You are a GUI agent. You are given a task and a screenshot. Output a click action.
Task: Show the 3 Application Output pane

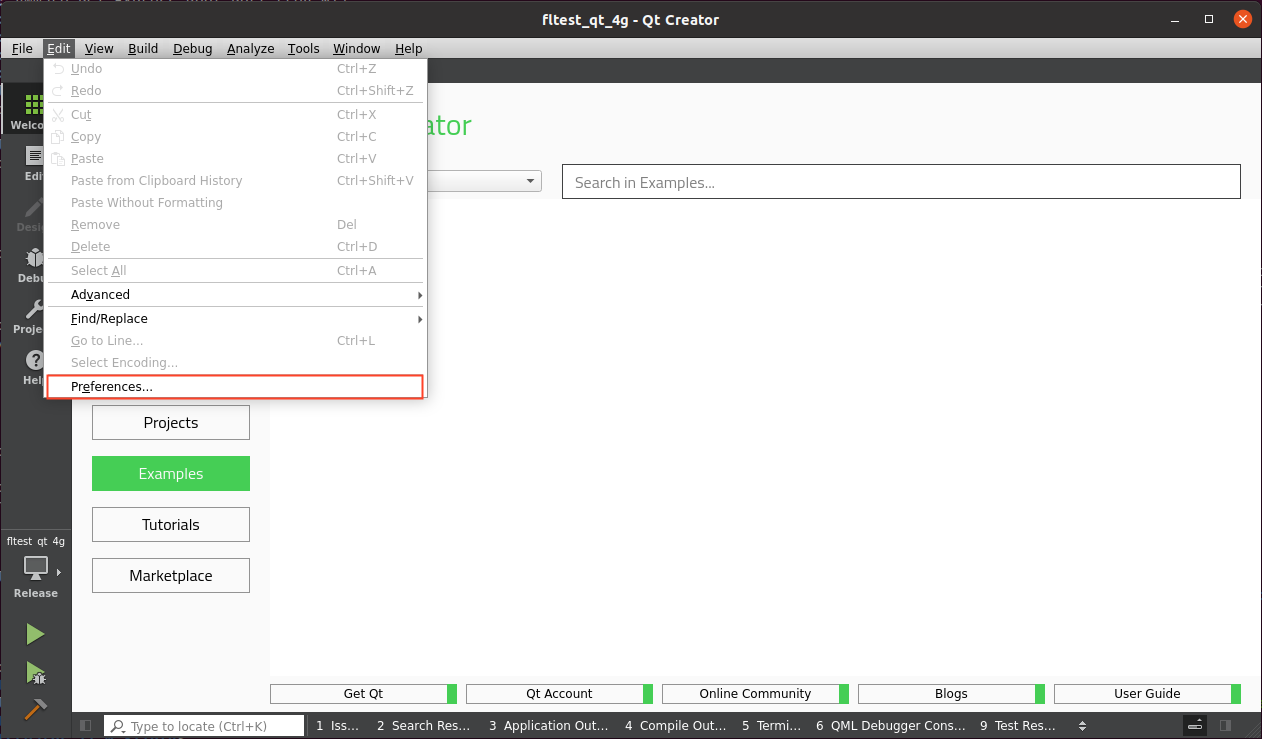(x=548, y=726)
